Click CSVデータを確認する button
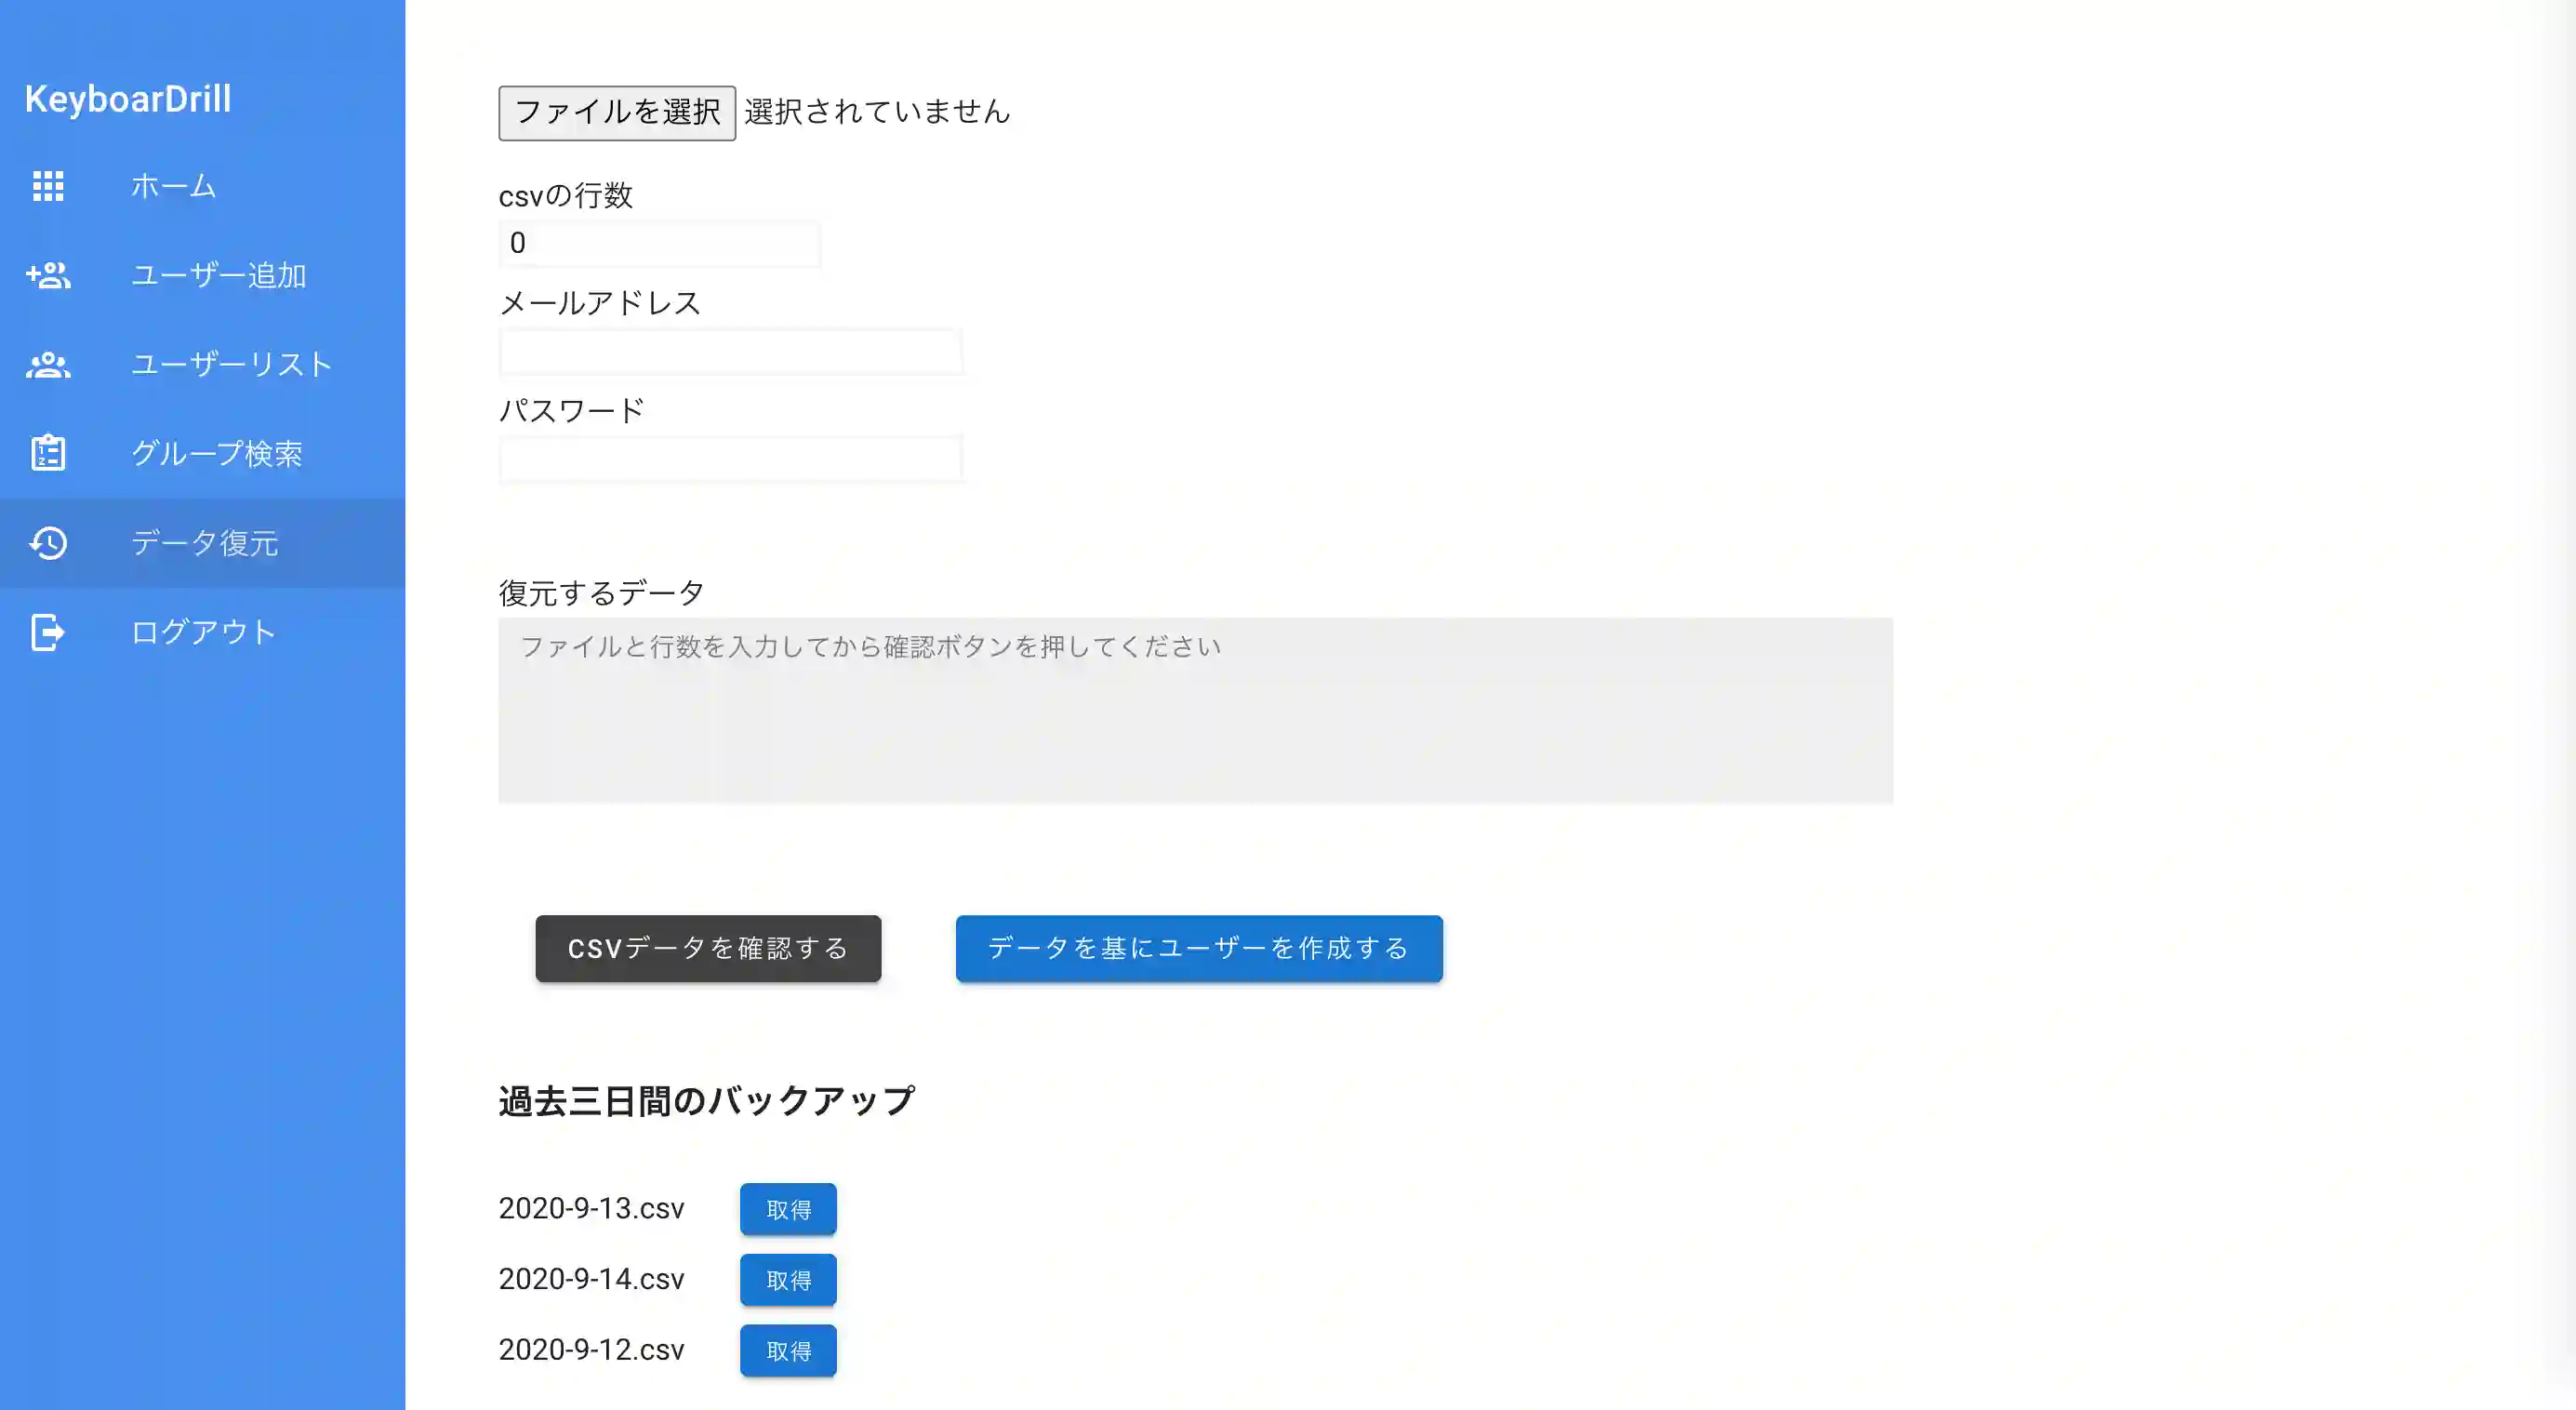This screenshot has width=2576, height=1410. pos(708,948)
